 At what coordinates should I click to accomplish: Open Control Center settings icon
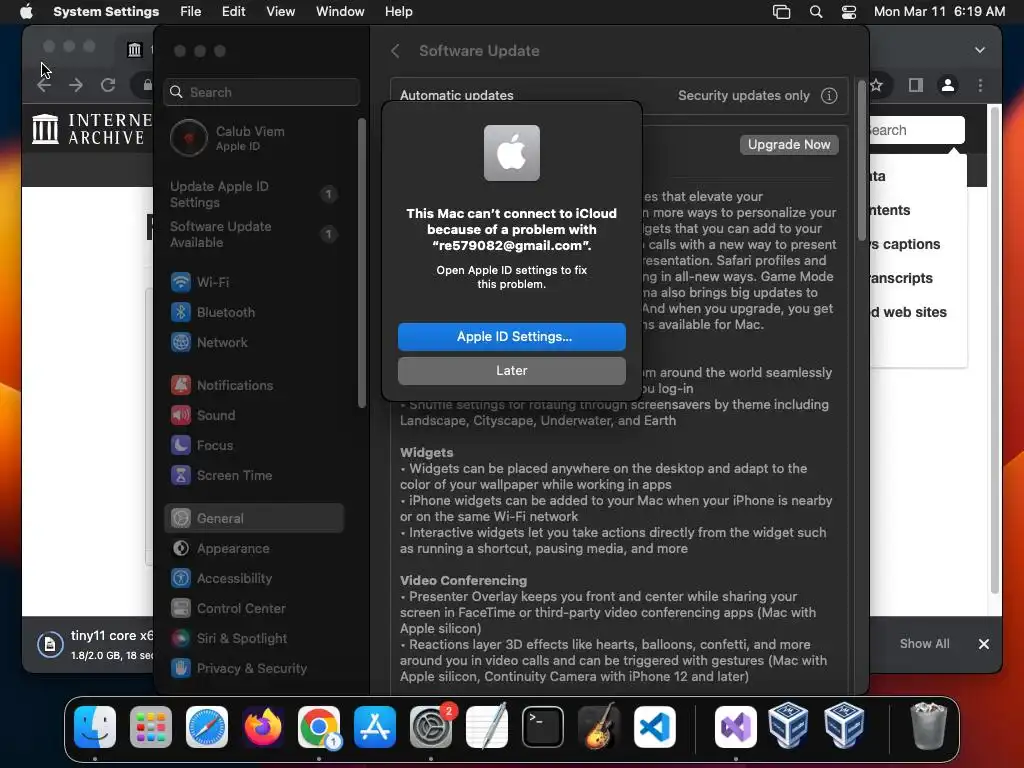[181, 609]
